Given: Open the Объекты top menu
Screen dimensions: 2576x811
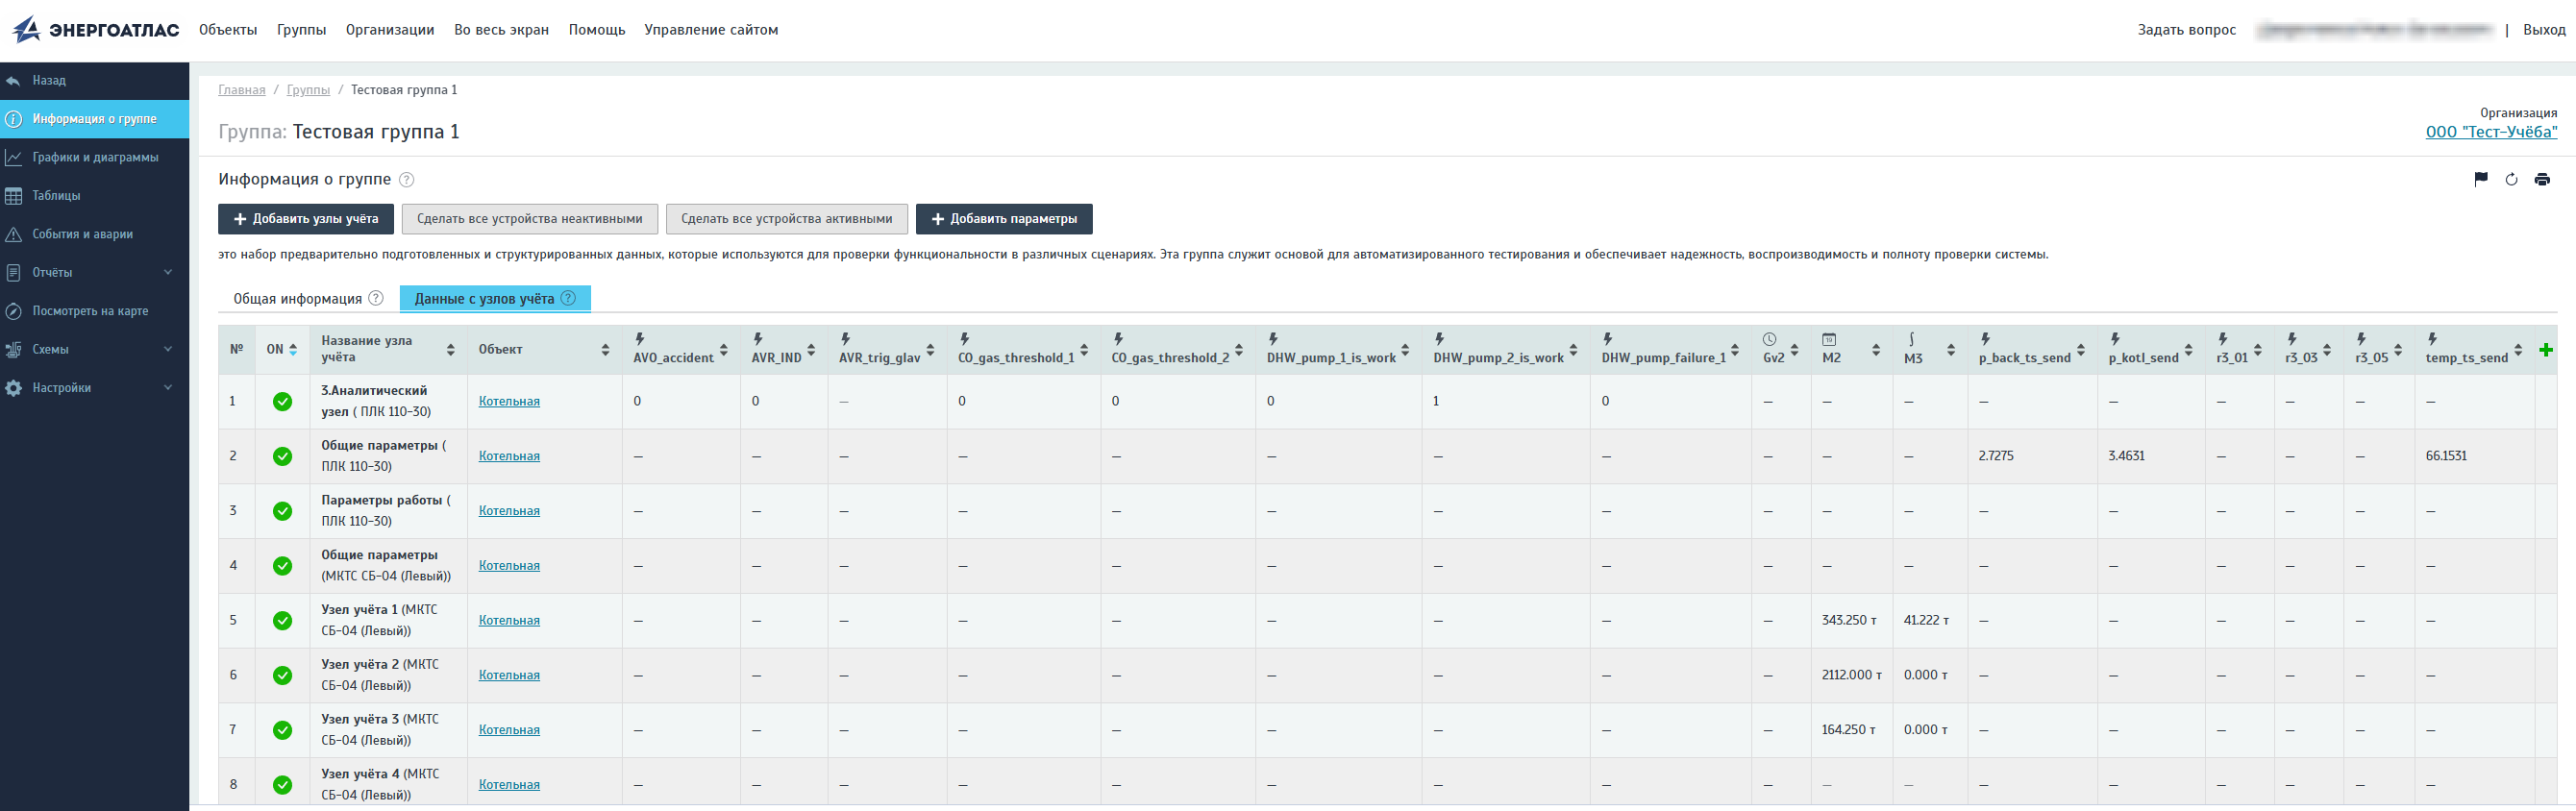Looking at the screenshot, I should 228,30.
